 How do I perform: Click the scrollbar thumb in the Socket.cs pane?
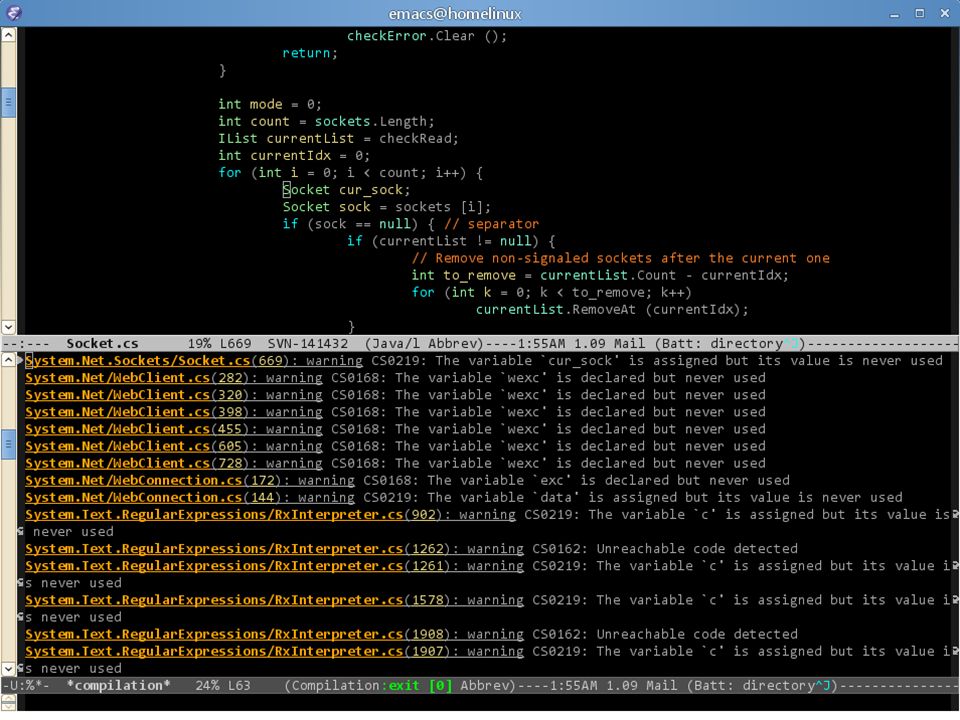9,102
